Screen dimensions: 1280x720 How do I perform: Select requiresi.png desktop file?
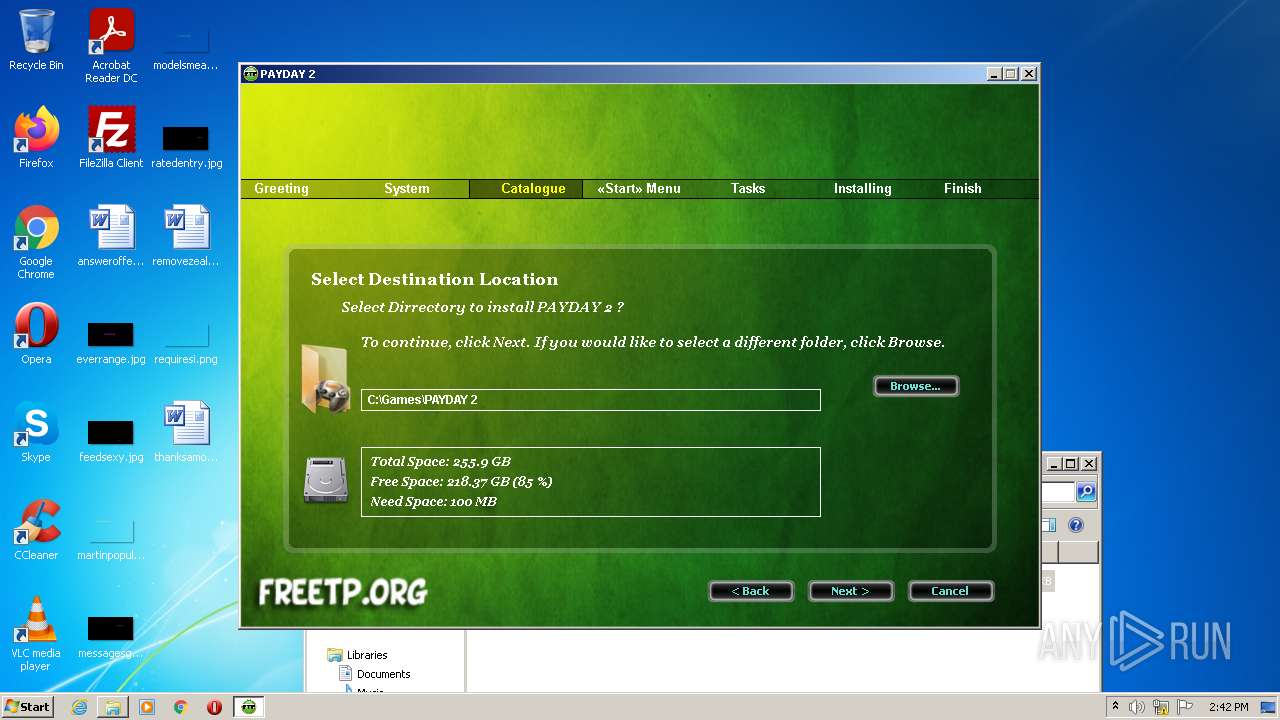coord(186,342)
